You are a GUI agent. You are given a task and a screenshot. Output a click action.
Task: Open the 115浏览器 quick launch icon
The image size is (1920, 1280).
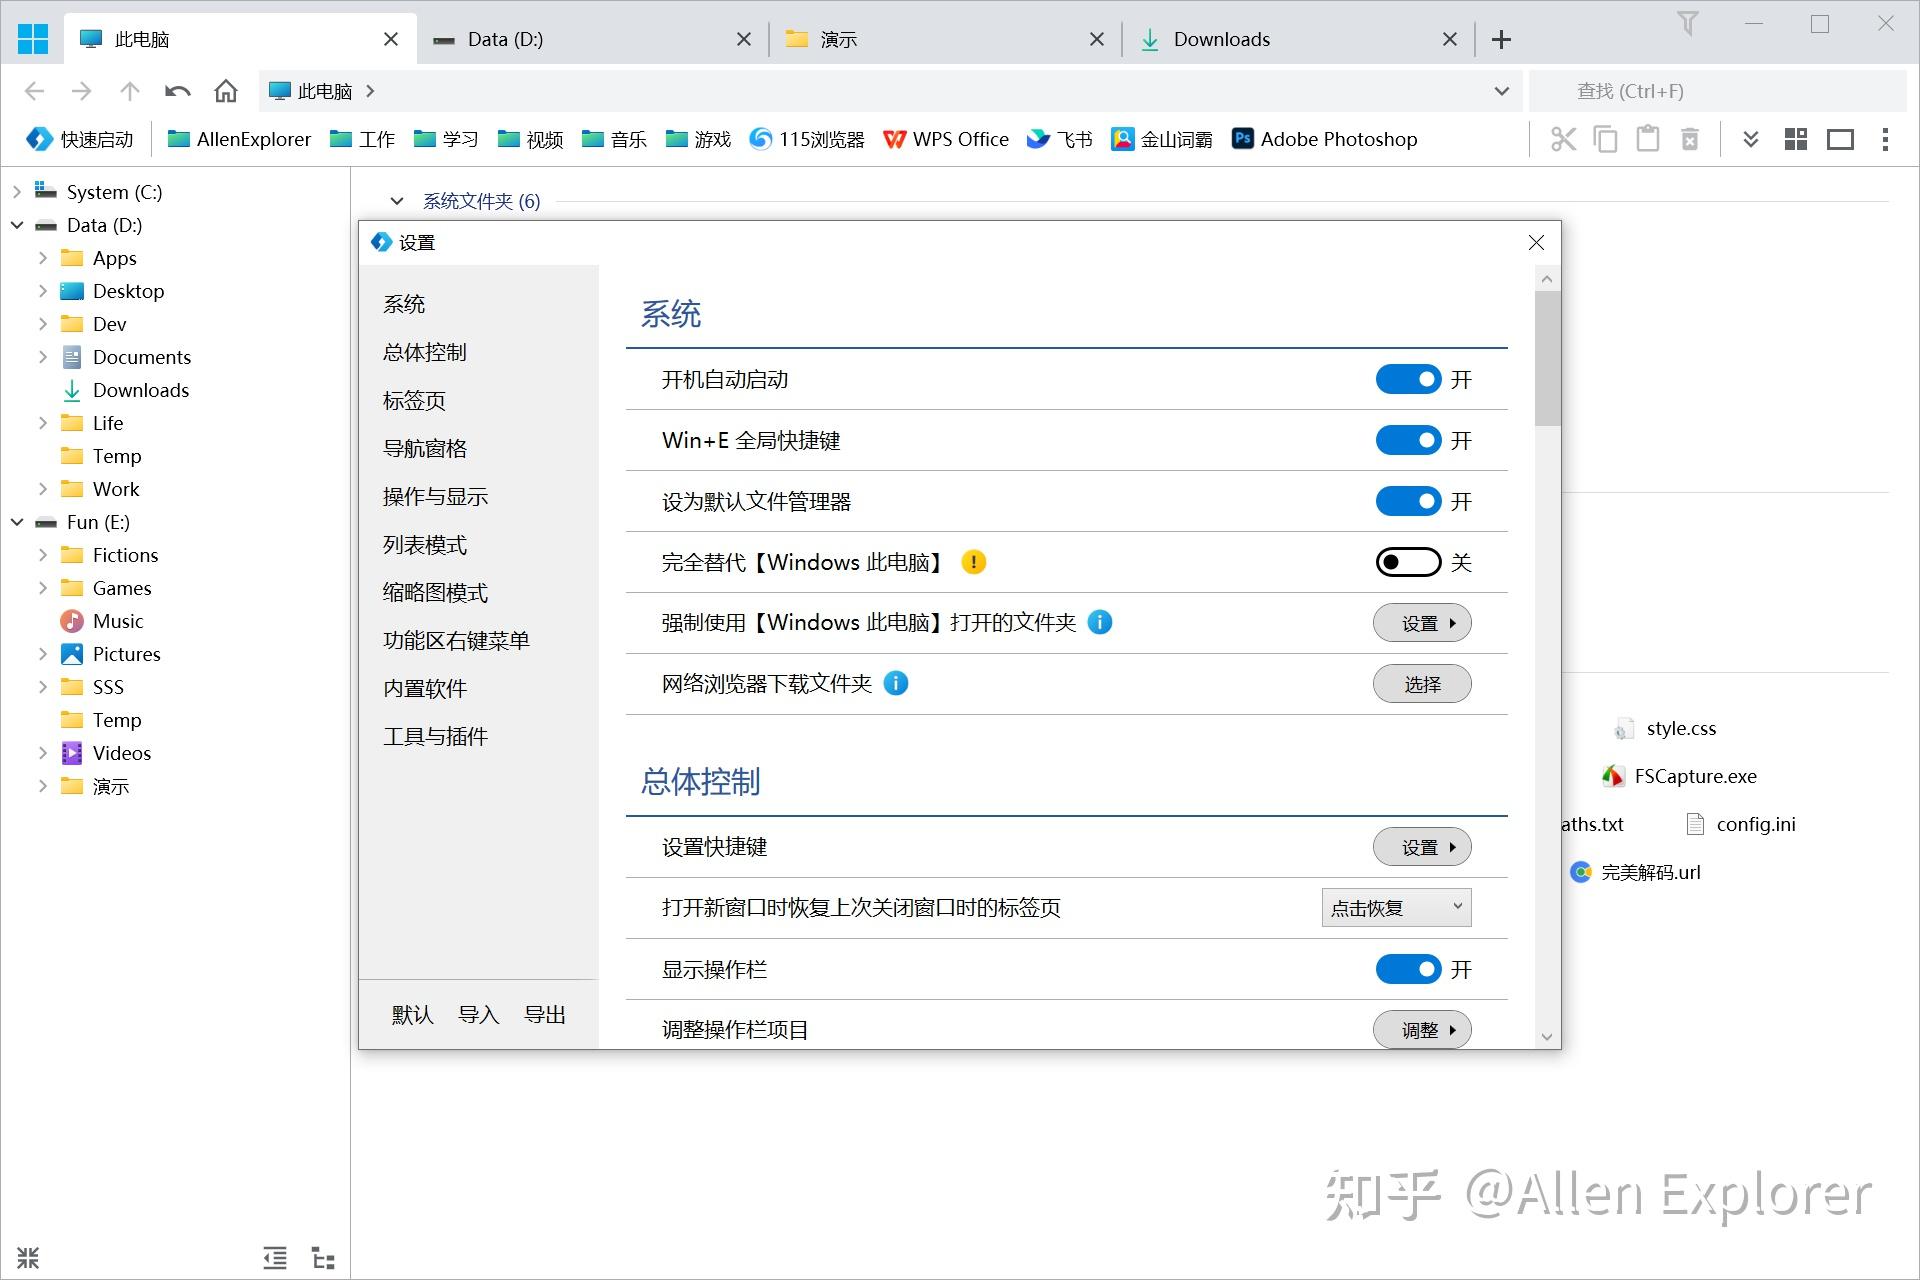[806, 139]
